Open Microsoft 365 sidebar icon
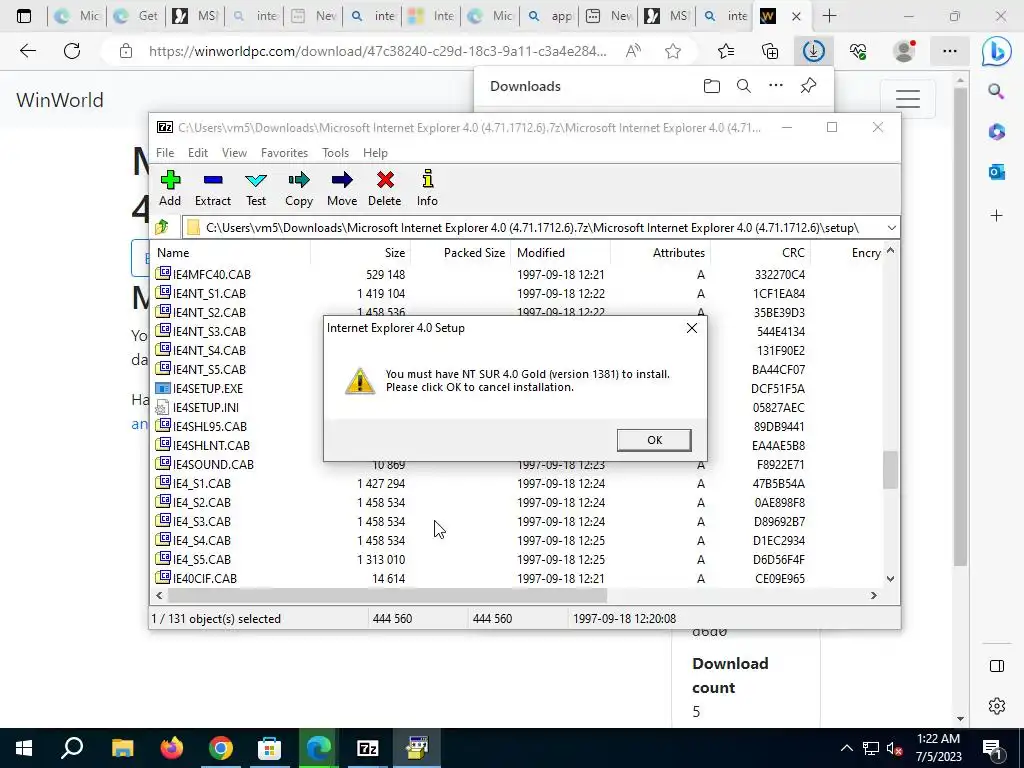The height and width of the screenshot is (768, 1024). tap(997, 131)
